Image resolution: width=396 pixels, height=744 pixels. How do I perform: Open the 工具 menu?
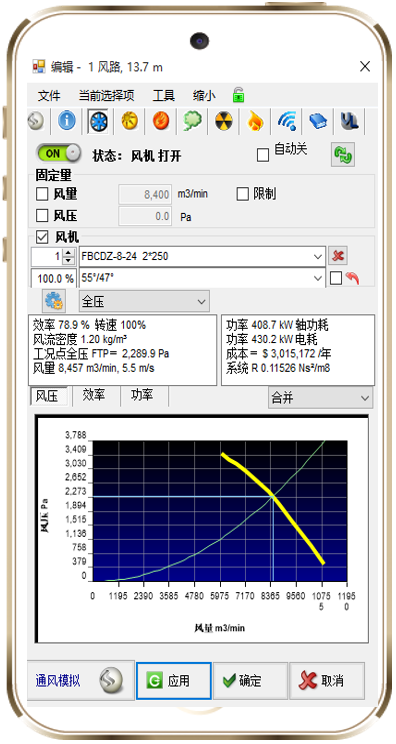(x=164, y=95)
